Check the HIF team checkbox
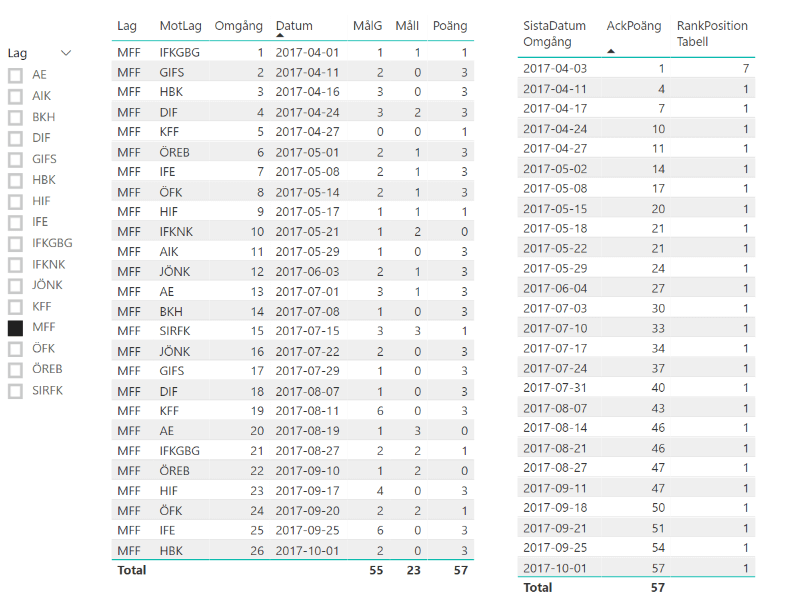Viewport: 790px width, 612px height. coord(16,201)
